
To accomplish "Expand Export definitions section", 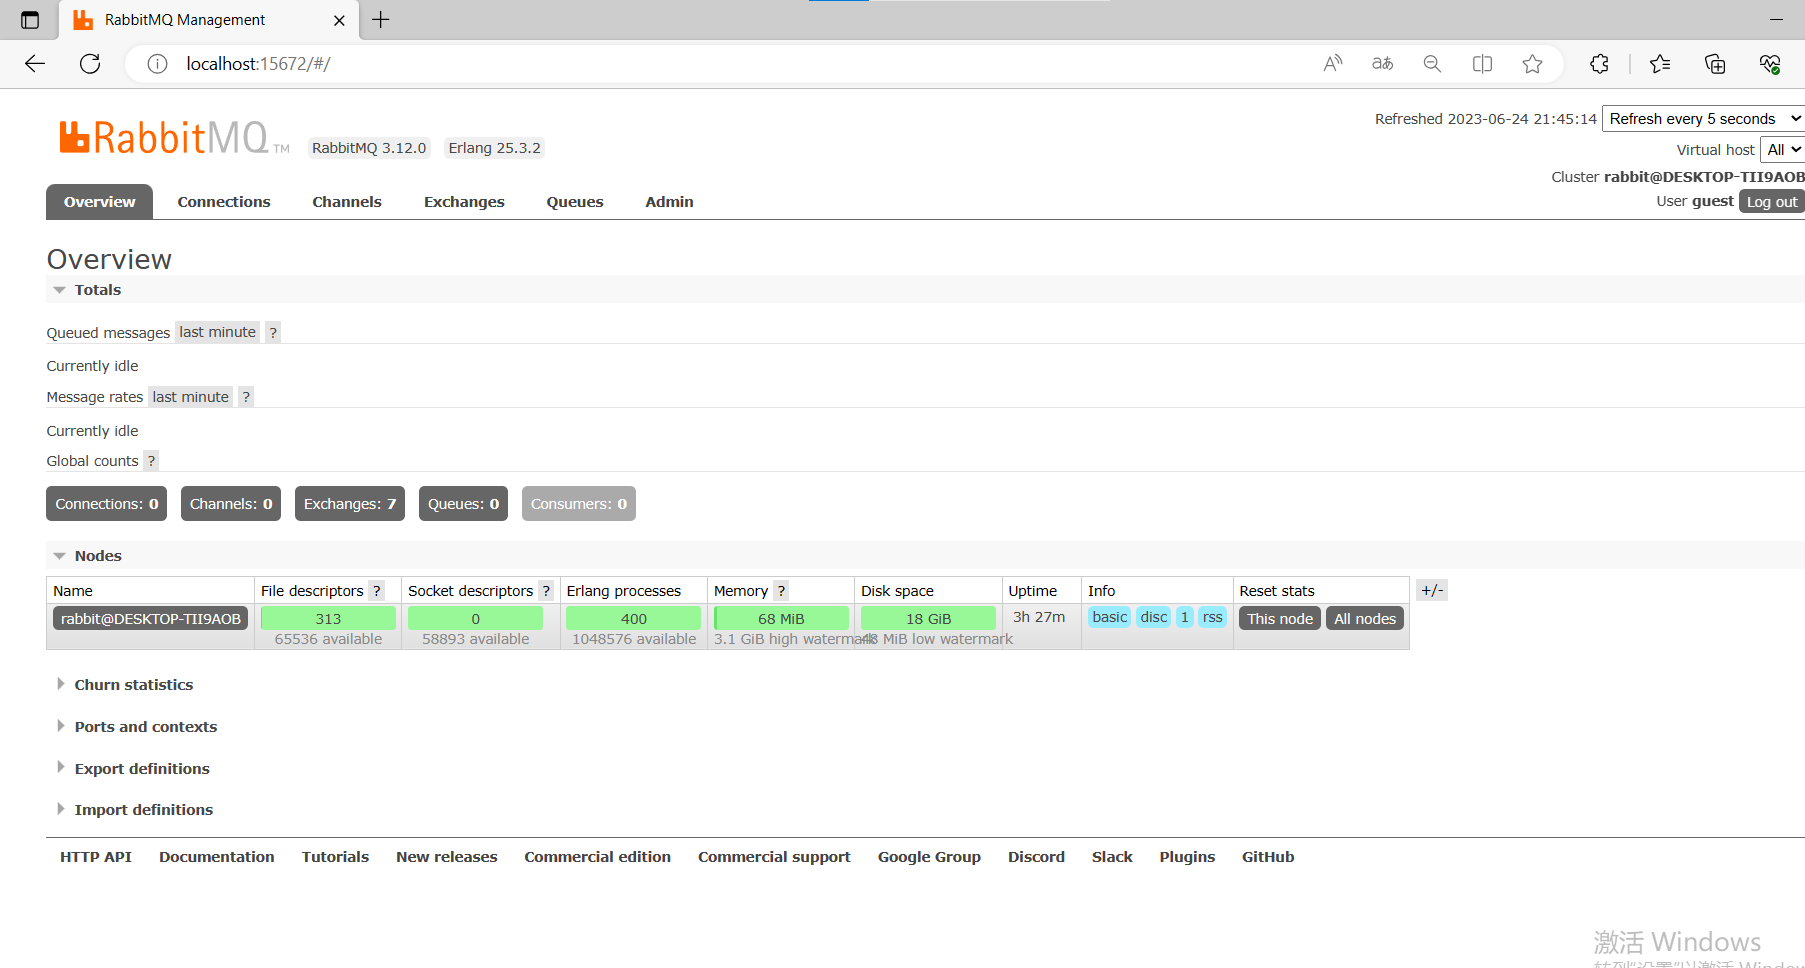I will [x=141, y=769].
